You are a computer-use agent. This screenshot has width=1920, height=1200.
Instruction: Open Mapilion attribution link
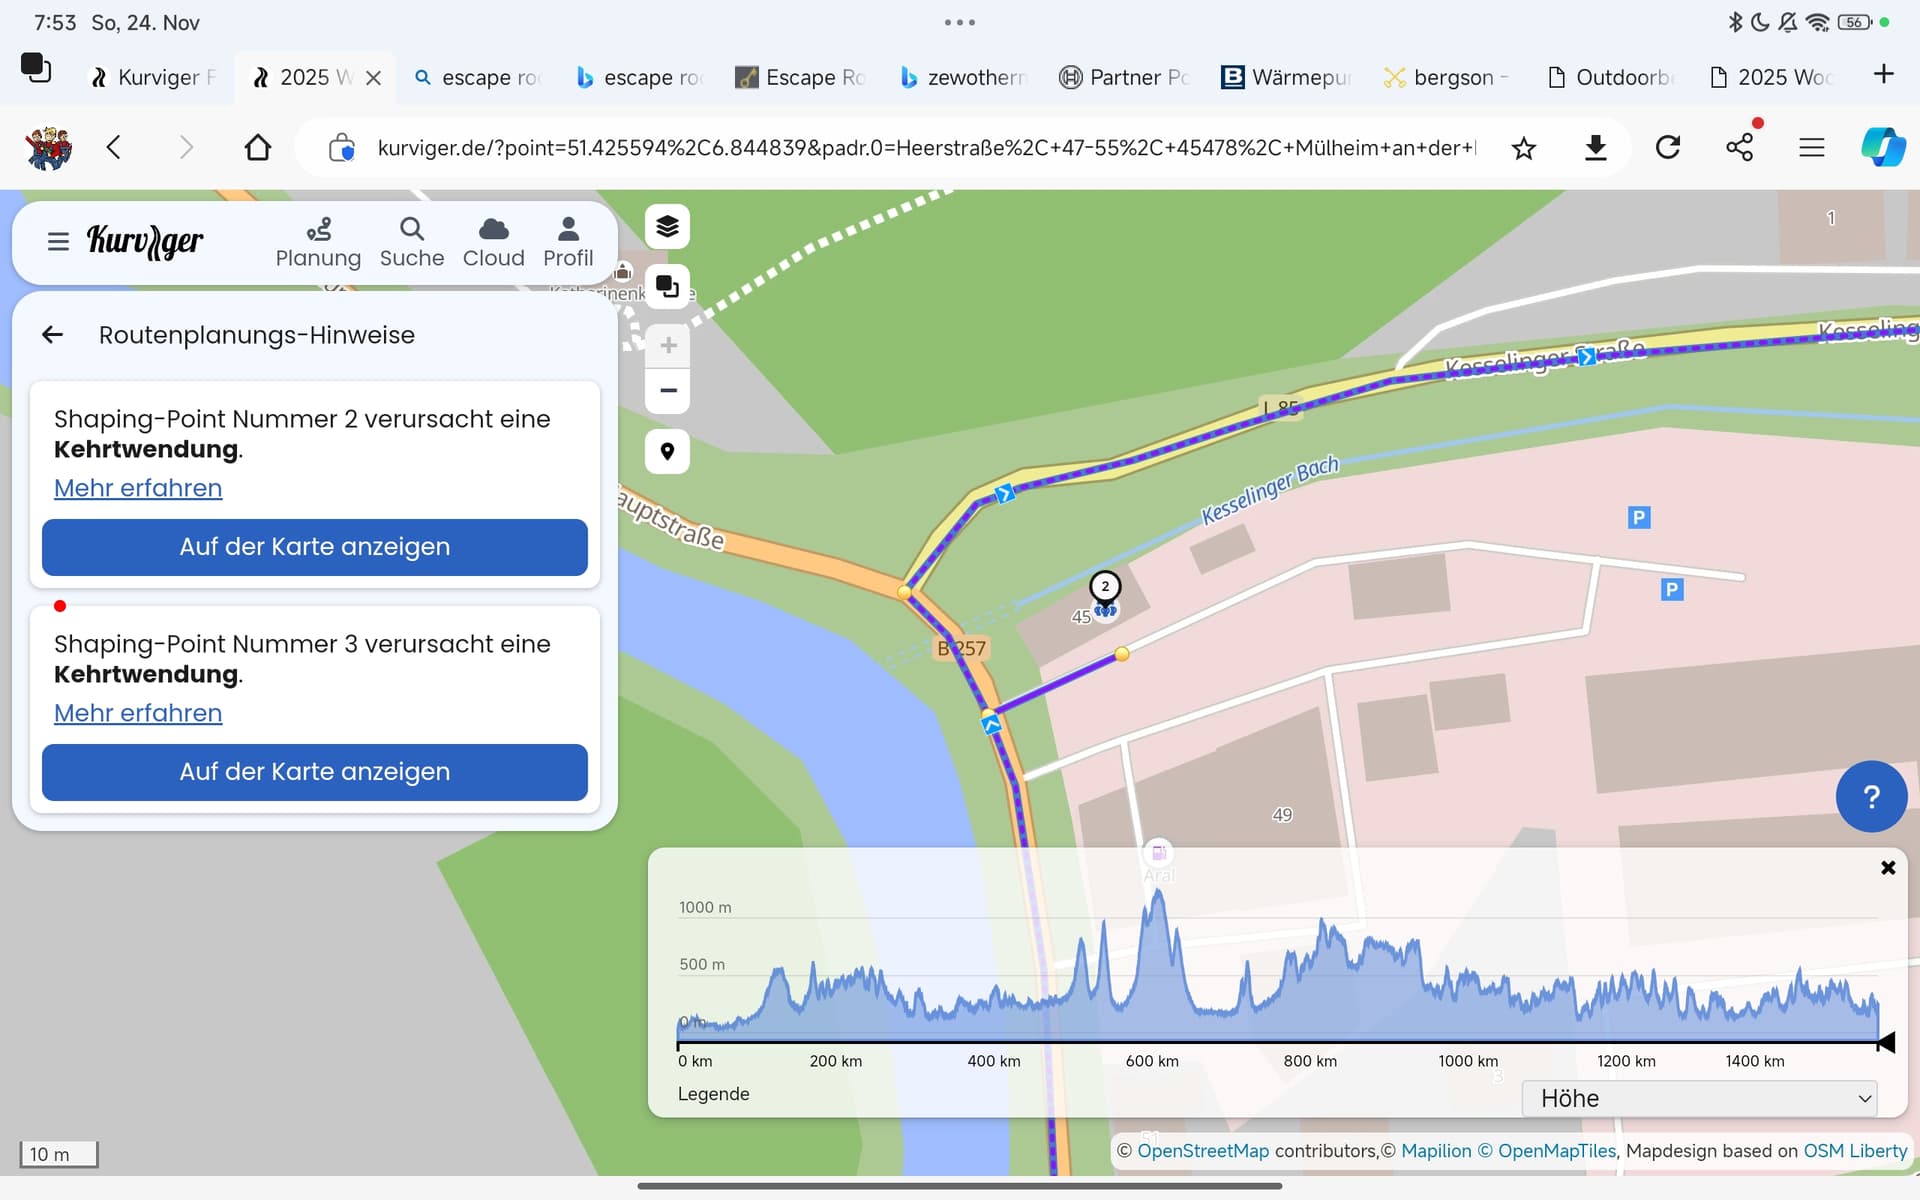coord(1436,1151)
